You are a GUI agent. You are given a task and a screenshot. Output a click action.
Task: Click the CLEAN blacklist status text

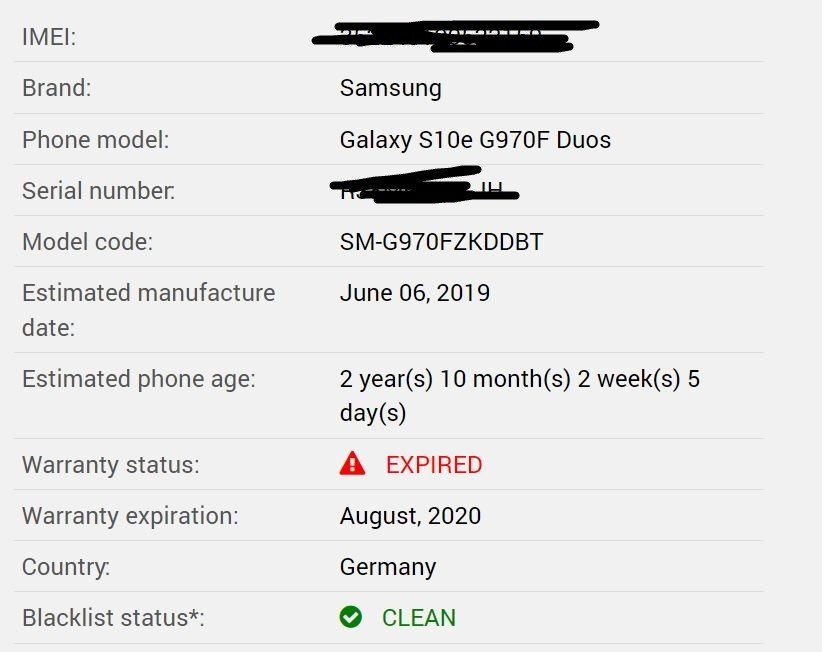419,617
